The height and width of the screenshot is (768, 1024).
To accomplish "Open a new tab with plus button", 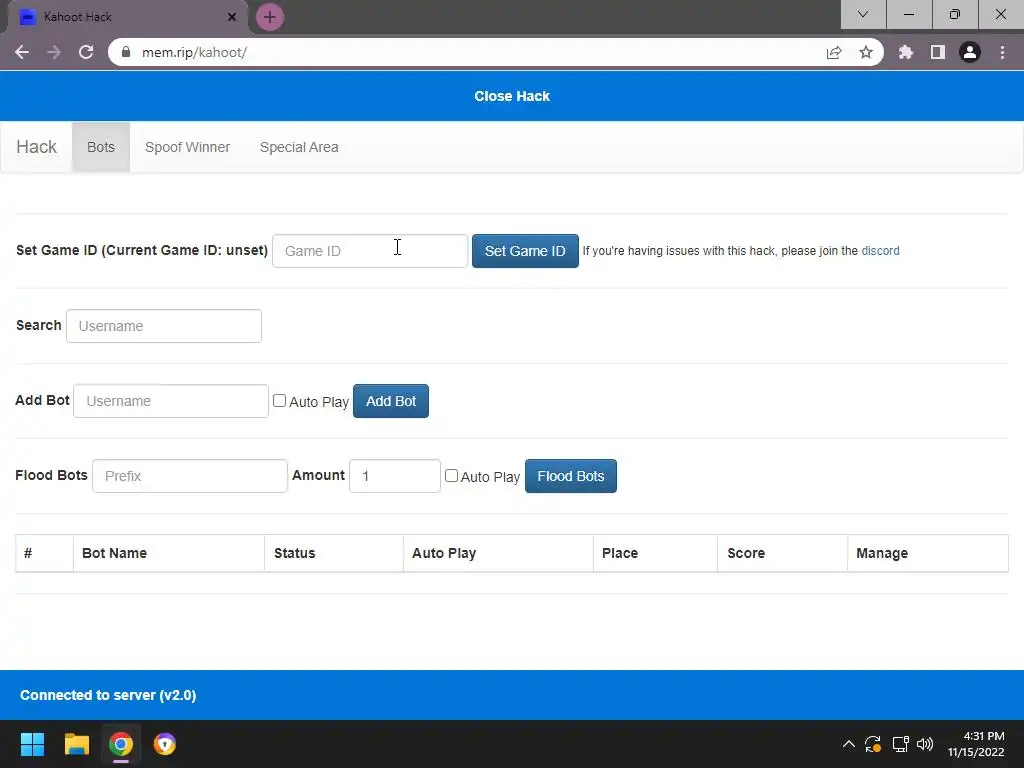I will (x=270, y=17).
